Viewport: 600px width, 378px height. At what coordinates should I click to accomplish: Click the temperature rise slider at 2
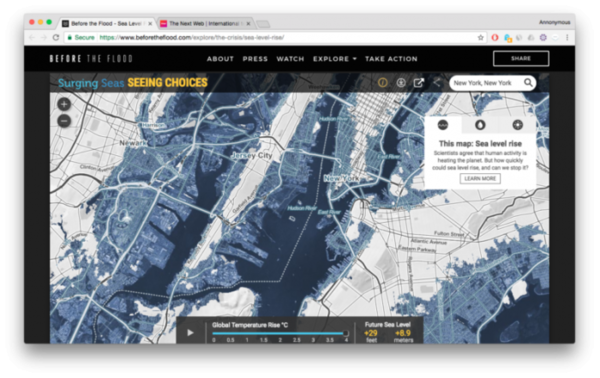(280, 334)
